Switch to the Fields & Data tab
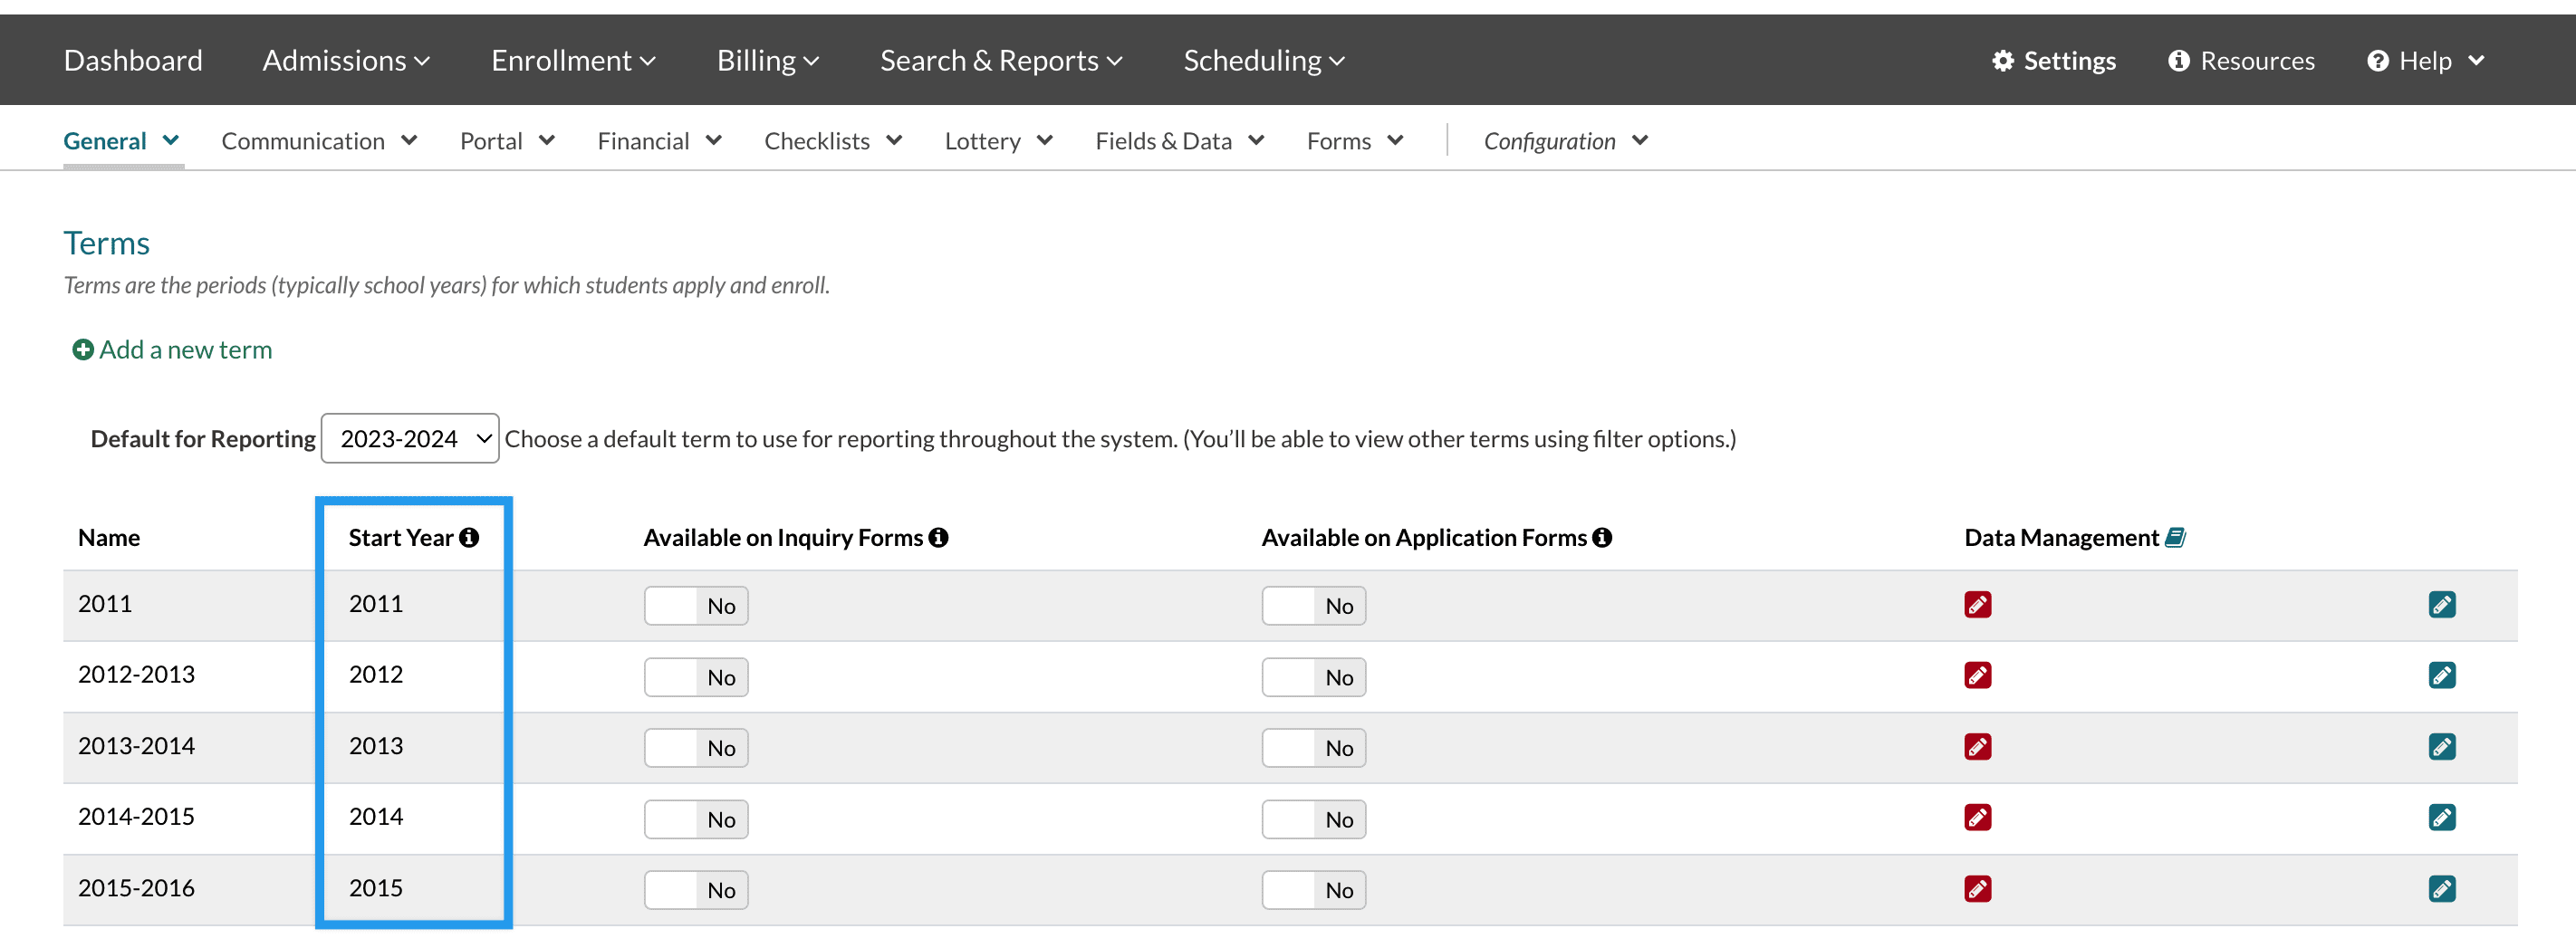 [1179, 141]
